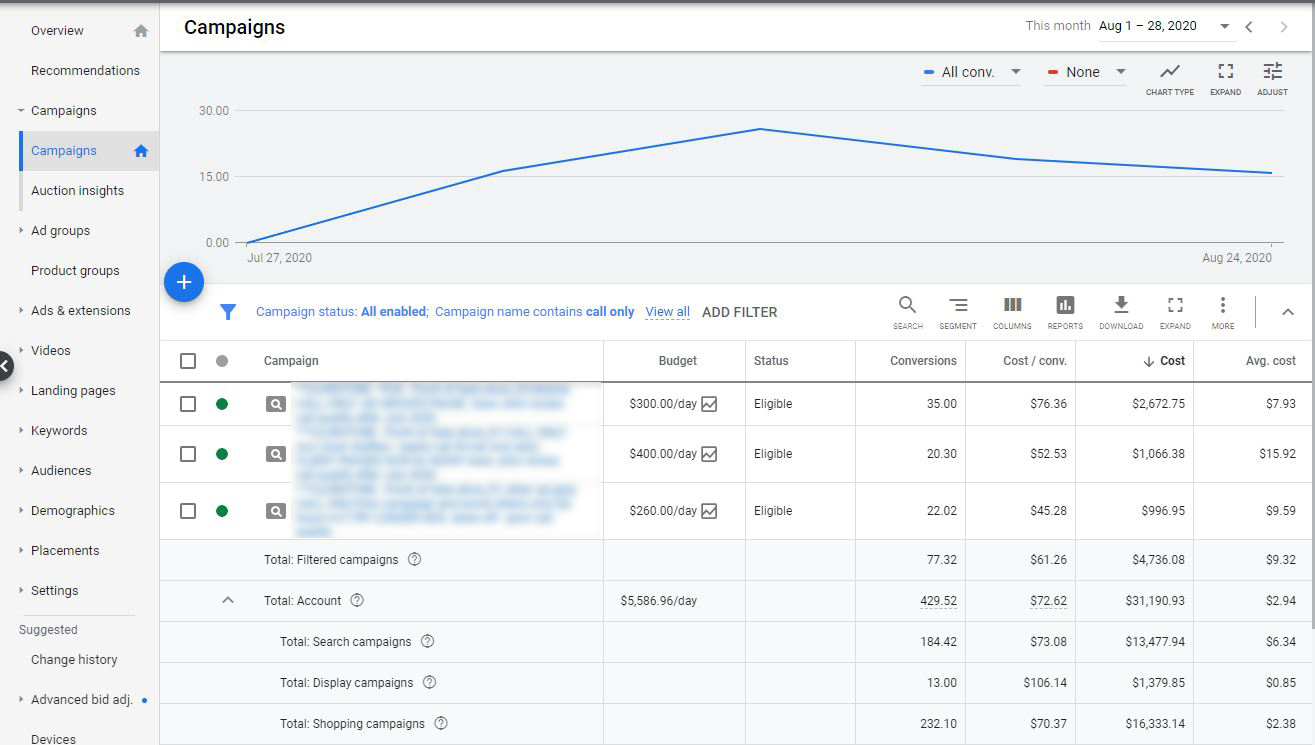
Task: Click green status dot of $260.00/day campaign
Action: tap(222, 511)
